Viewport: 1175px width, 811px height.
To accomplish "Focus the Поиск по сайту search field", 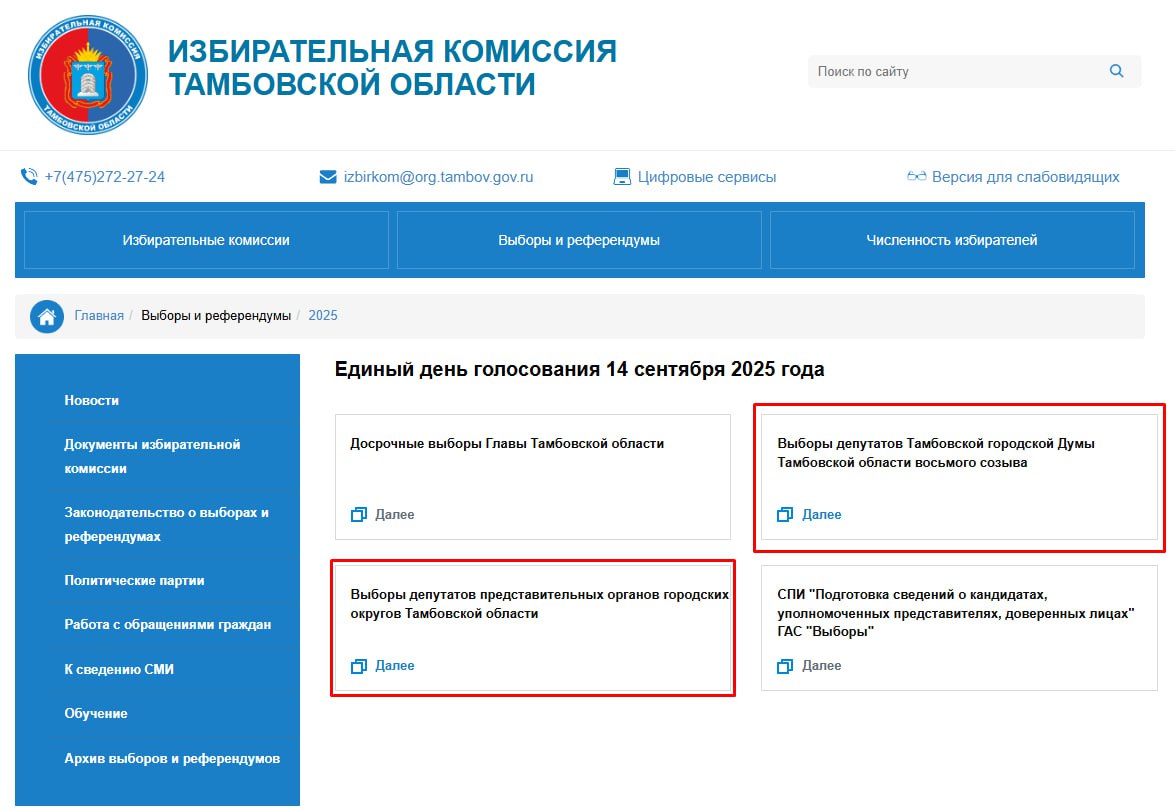I will (x=974, y=71).
